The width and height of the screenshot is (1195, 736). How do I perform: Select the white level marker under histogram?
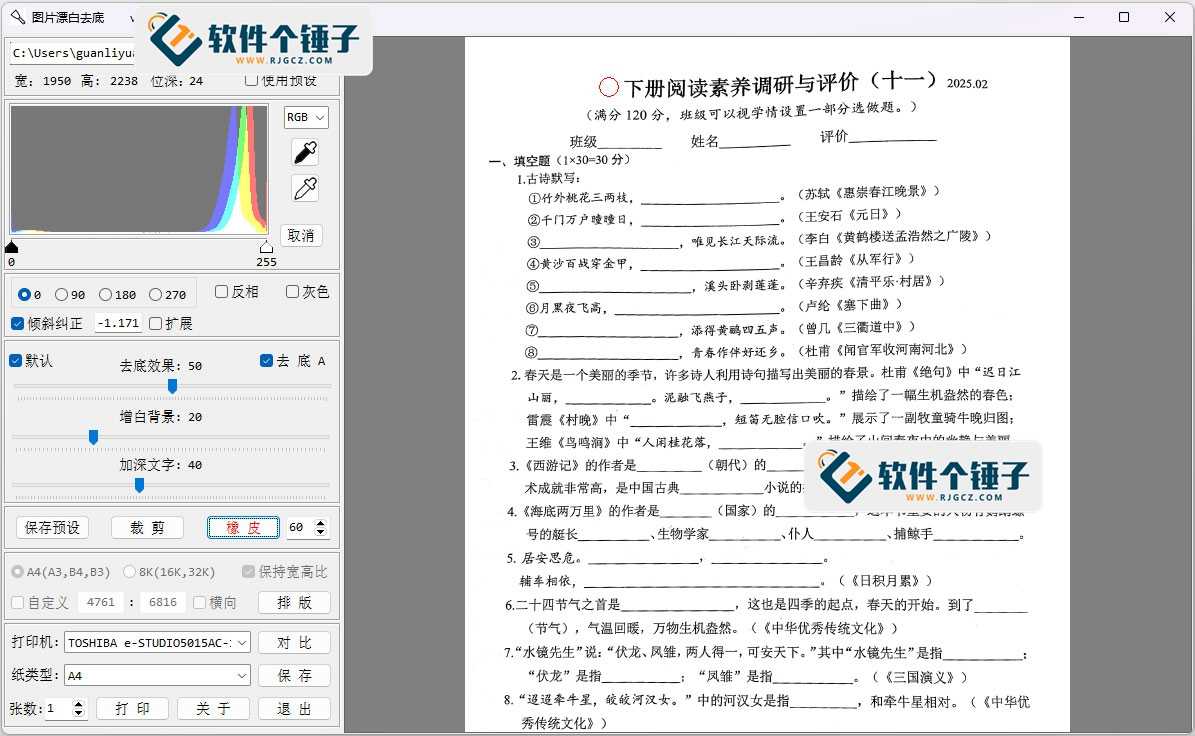(x=266, y=247)
